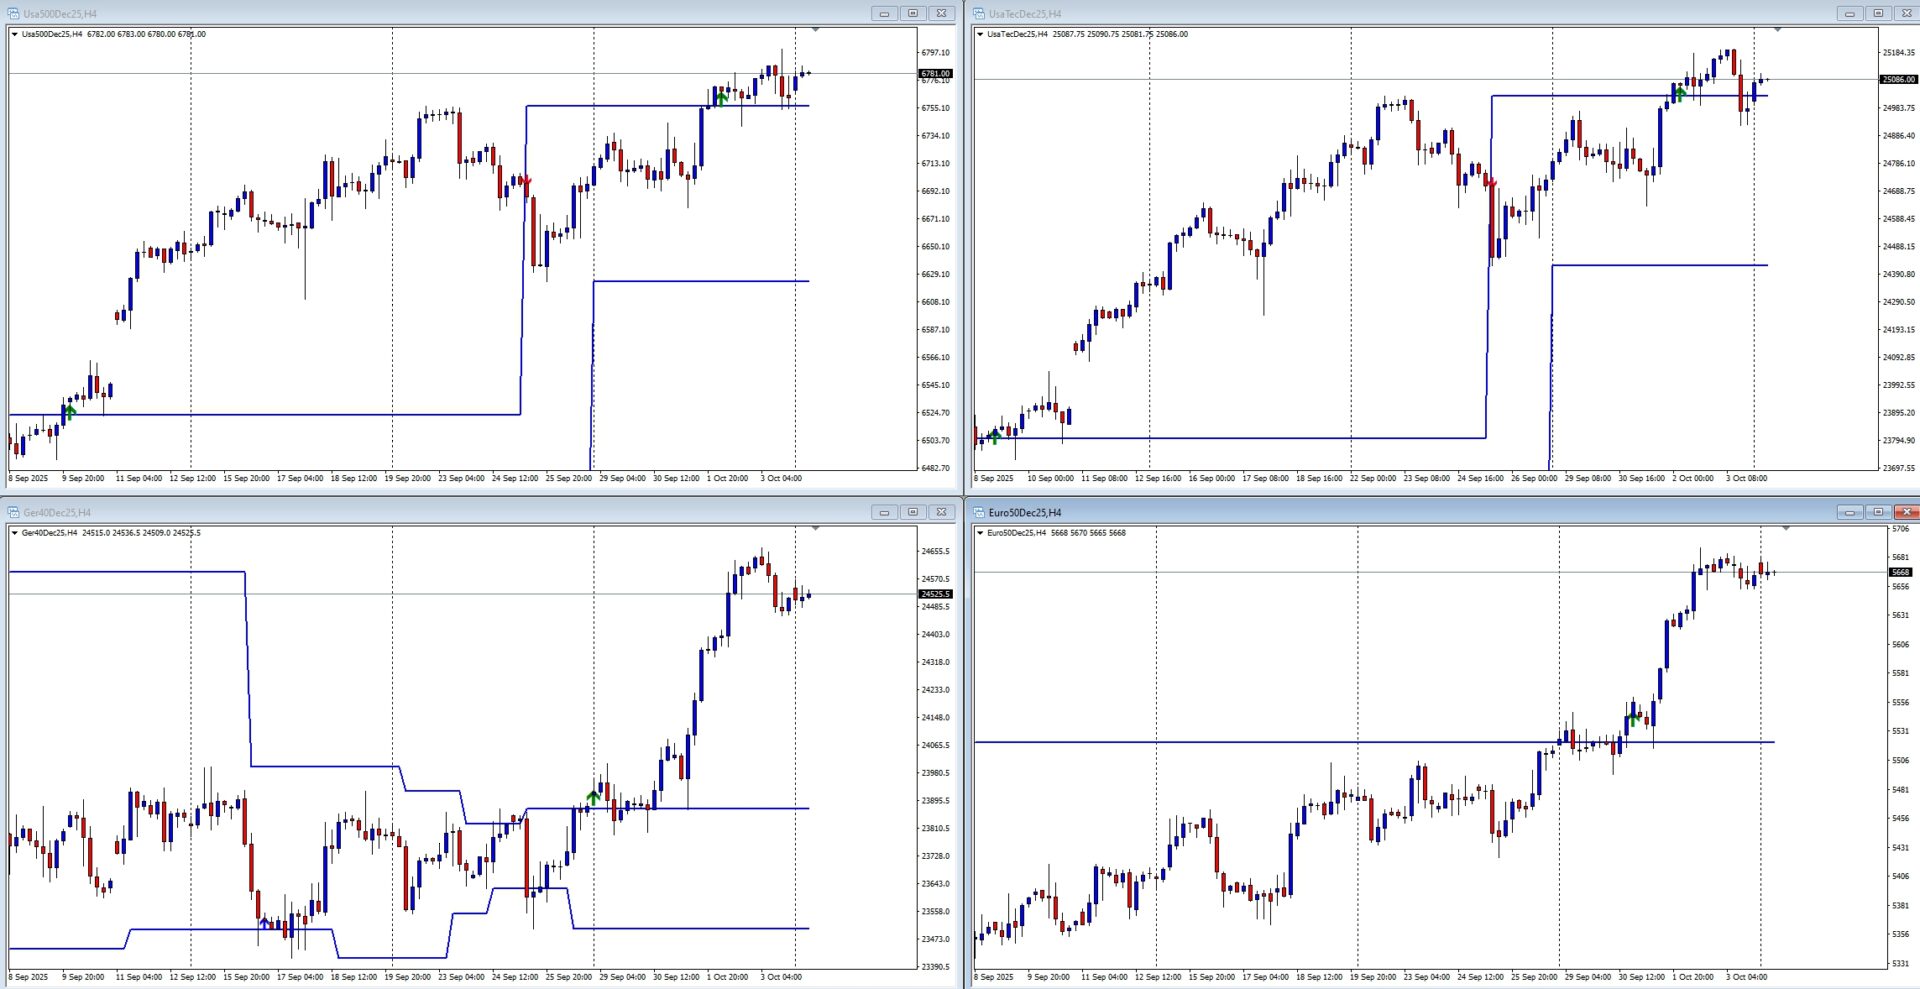Minimize the Ger40Dec25 chart window

(883, 512)
